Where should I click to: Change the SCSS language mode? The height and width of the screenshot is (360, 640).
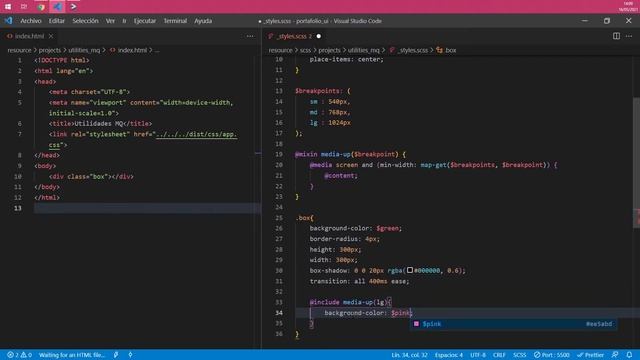tap(520, 355)
